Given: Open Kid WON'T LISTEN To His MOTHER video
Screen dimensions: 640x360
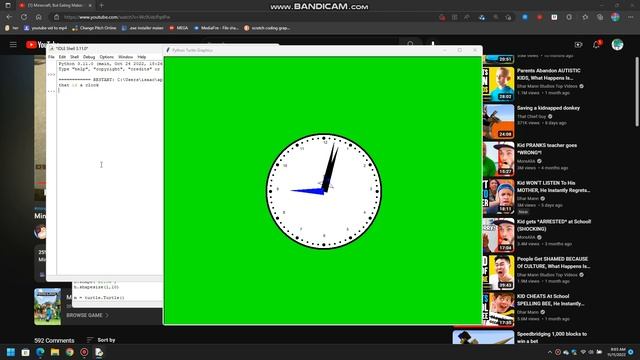Looking at the screenshot, I should pos(553,187).
